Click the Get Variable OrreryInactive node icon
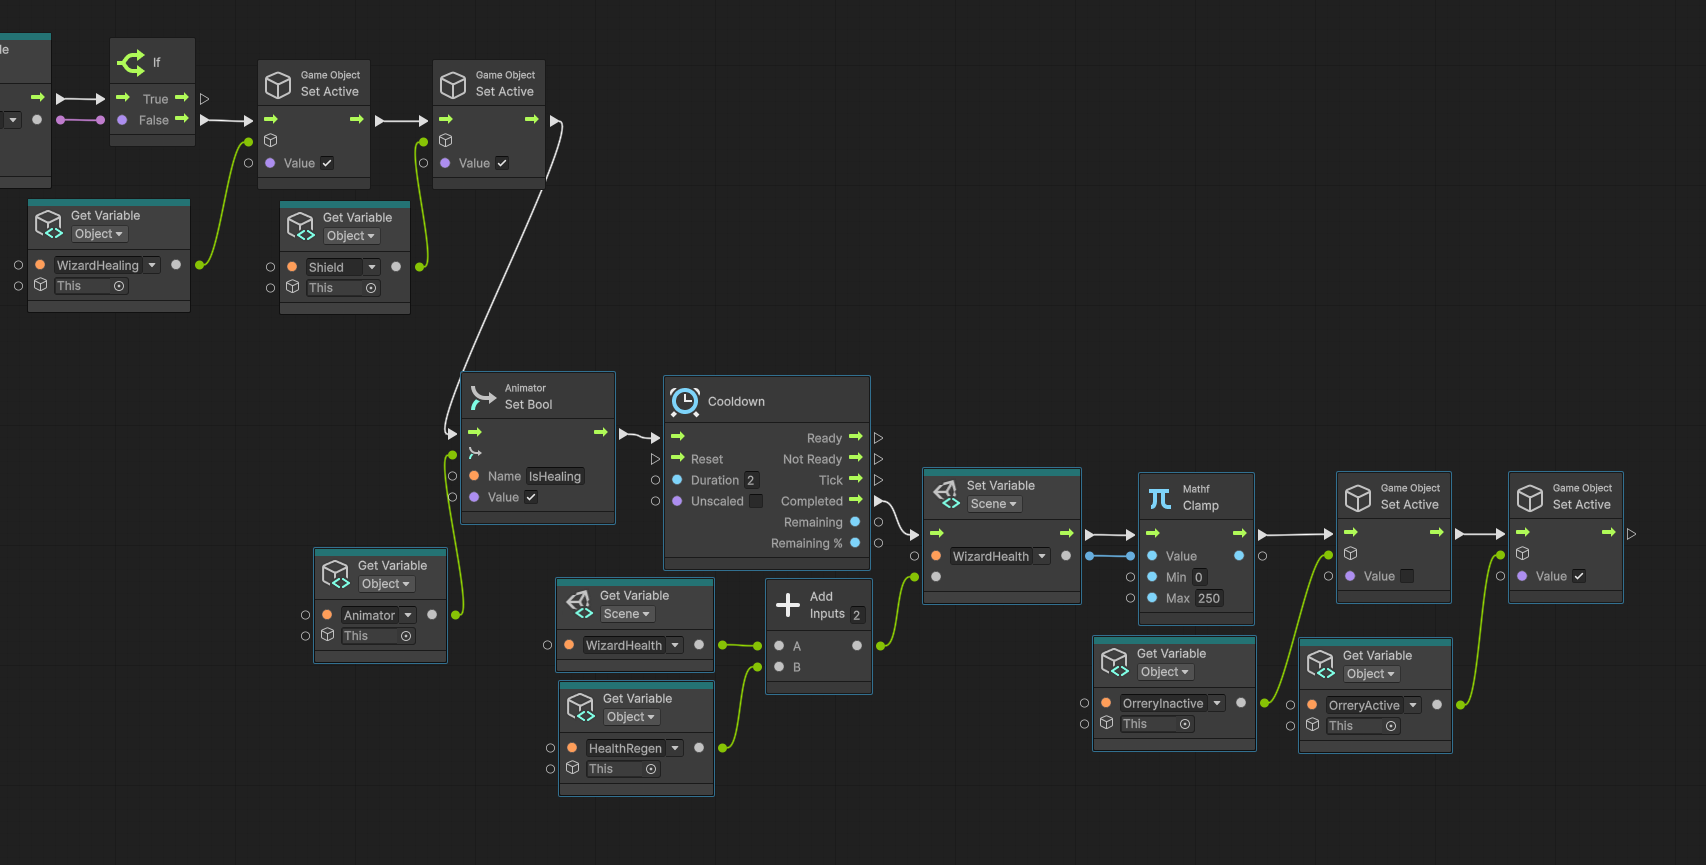The width and height of the screenshot is (1706, 865). click(x=1115, y=662)
